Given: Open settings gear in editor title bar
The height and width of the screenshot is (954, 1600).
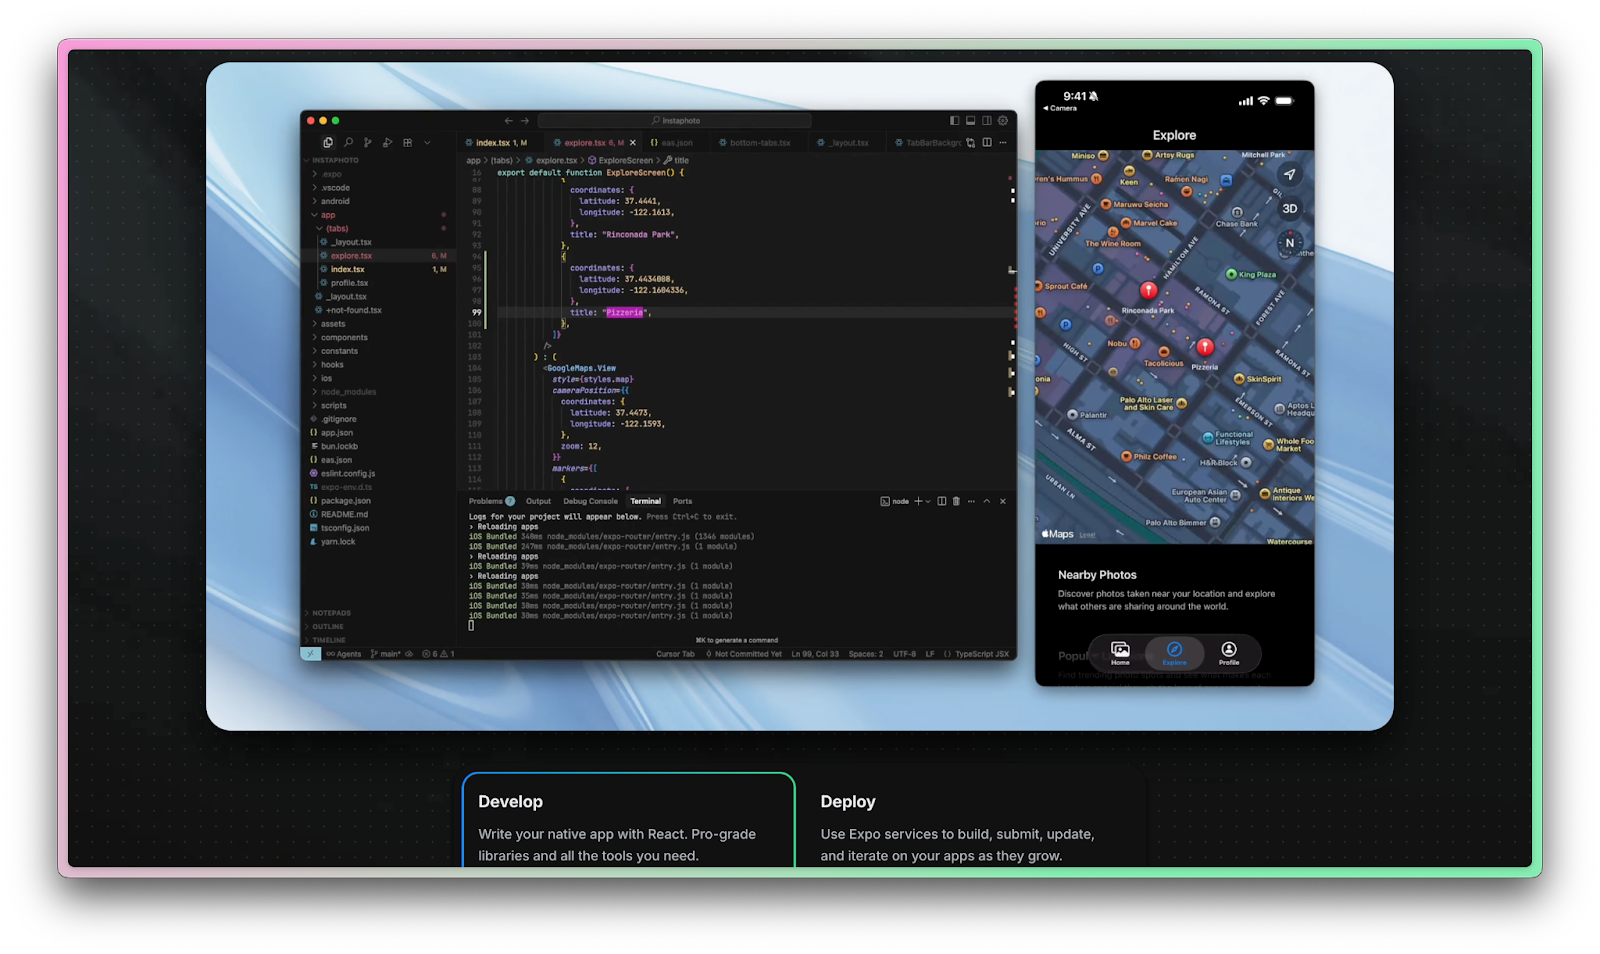Looking at the screenshot, I should coord(1003,121).
